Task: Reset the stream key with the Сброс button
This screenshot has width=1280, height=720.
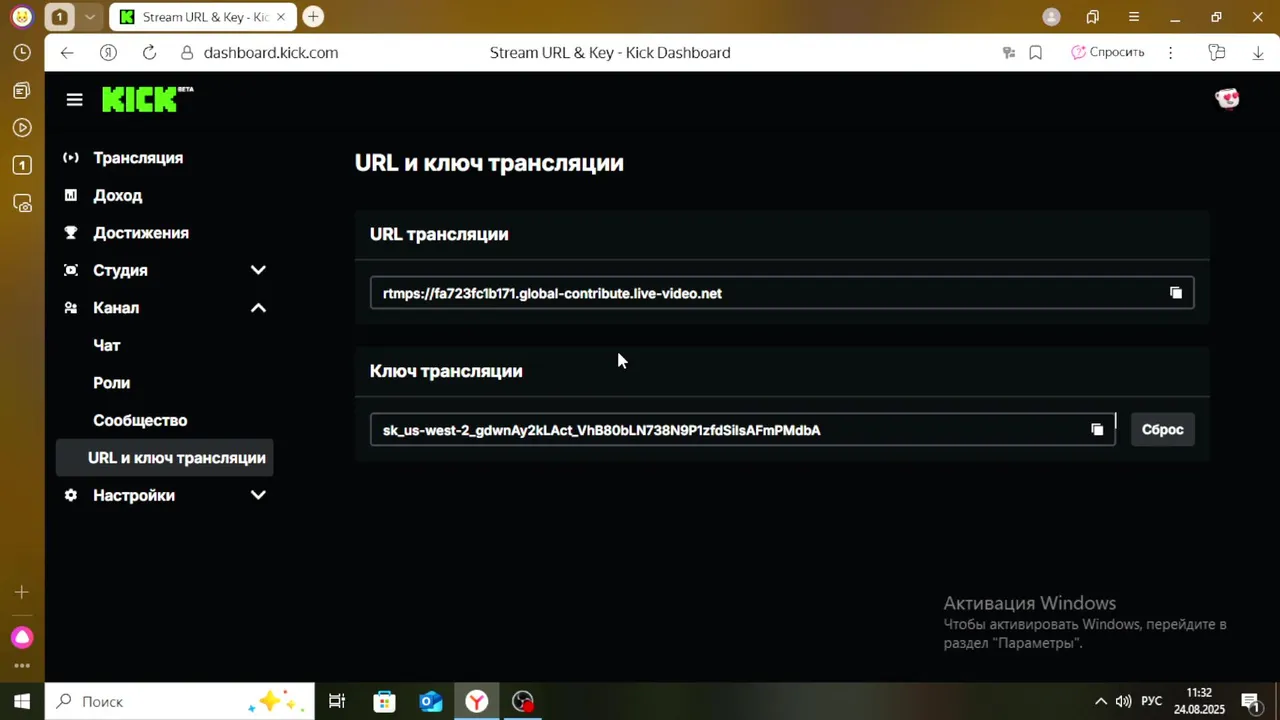Action: pos(1162,430)
